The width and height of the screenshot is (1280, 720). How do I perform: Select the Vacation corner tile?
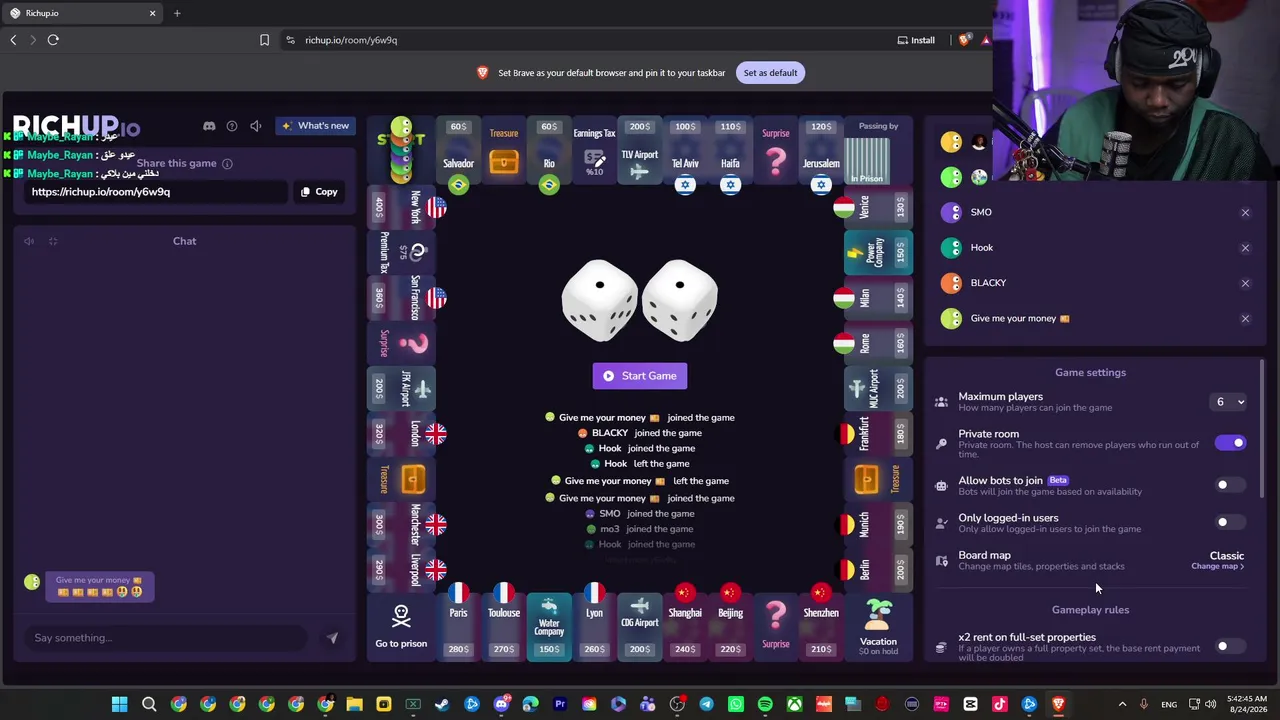point(878,627)
